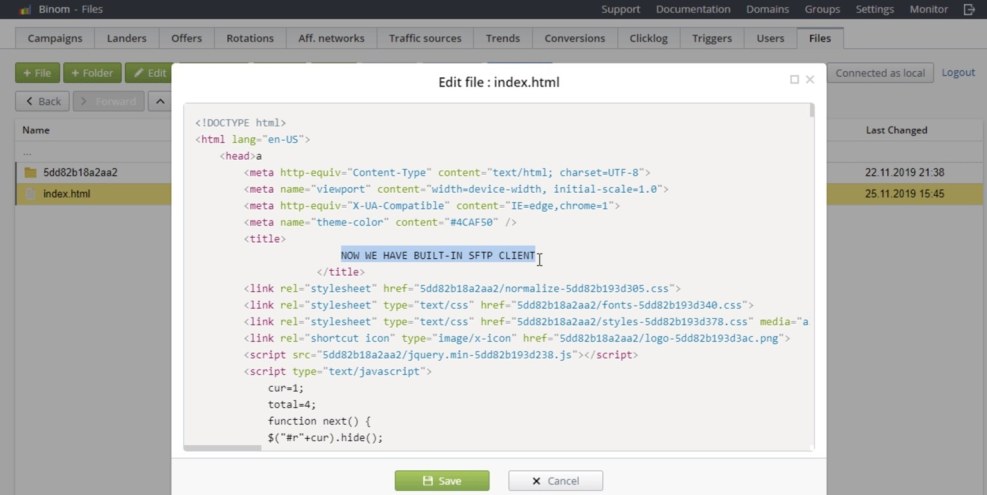Click the 5dd82b18a2aa2 folder icon

(x=30, y=172)
